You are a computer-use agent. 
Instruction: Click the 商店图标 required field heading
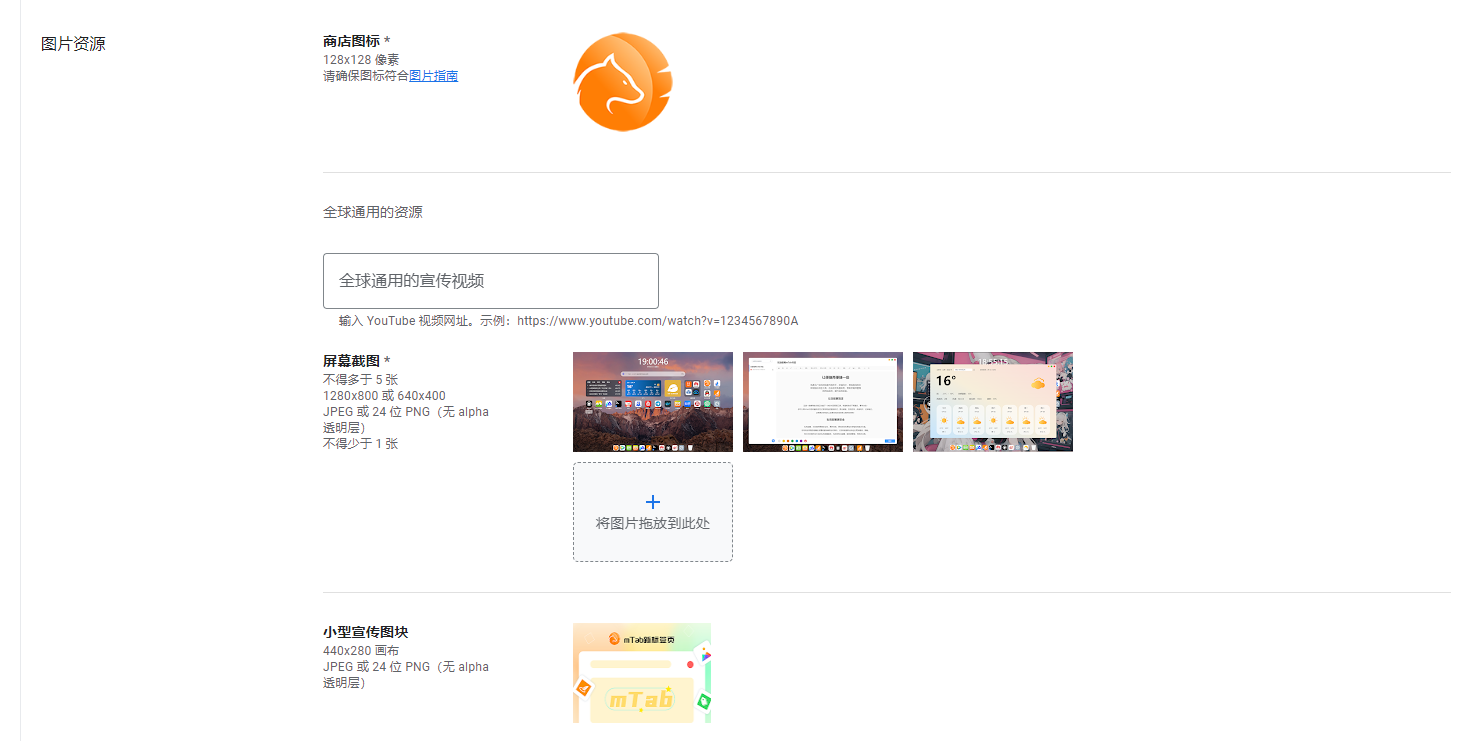click(x=351, y=42)
